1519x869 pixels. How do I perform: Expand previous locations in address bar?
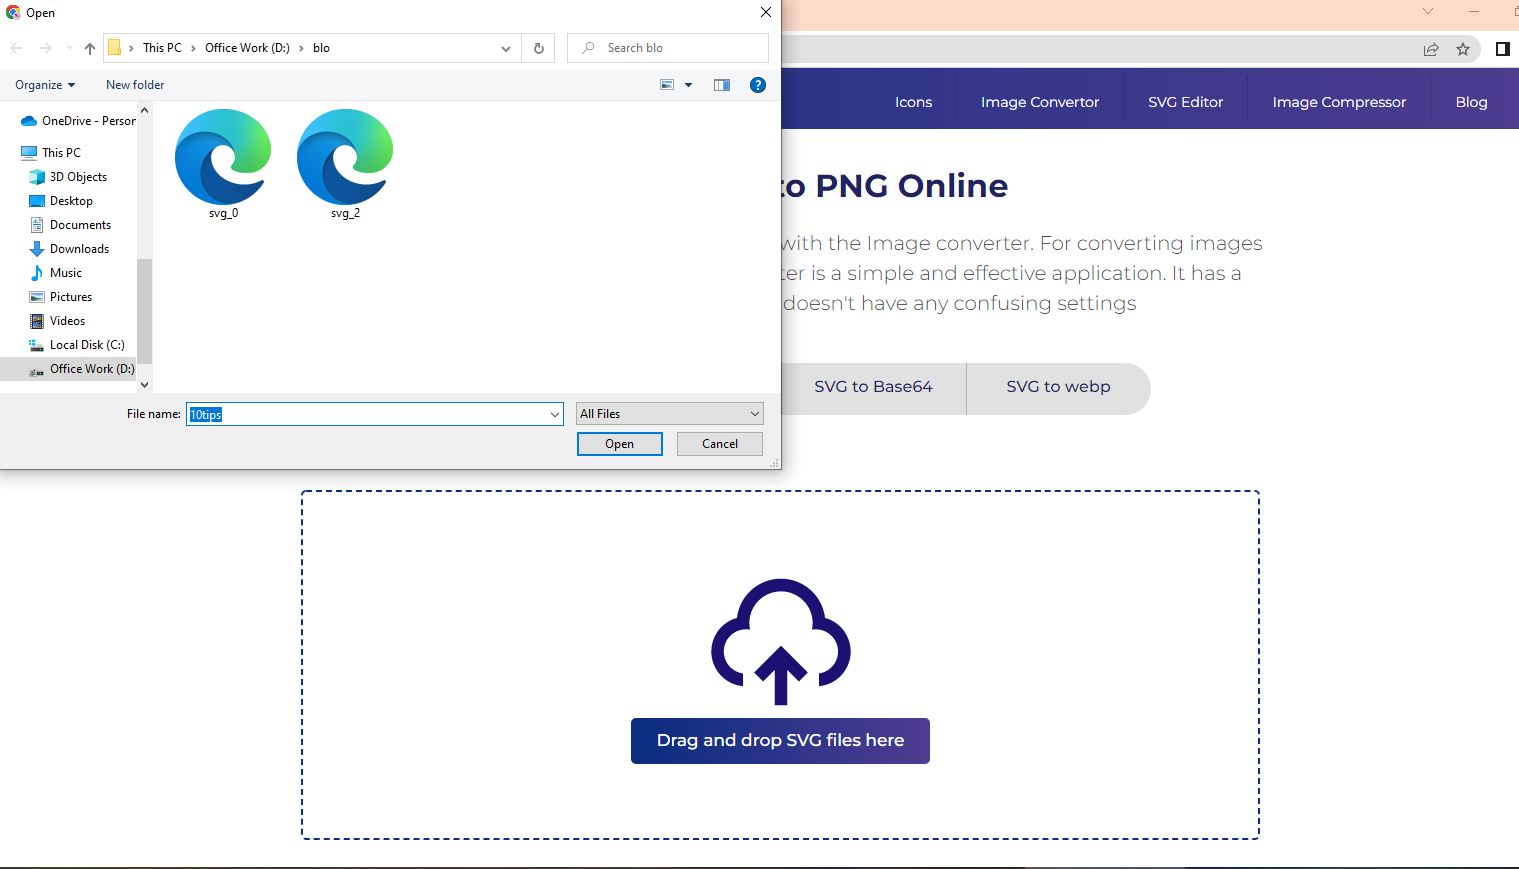[x=506, y=48]
